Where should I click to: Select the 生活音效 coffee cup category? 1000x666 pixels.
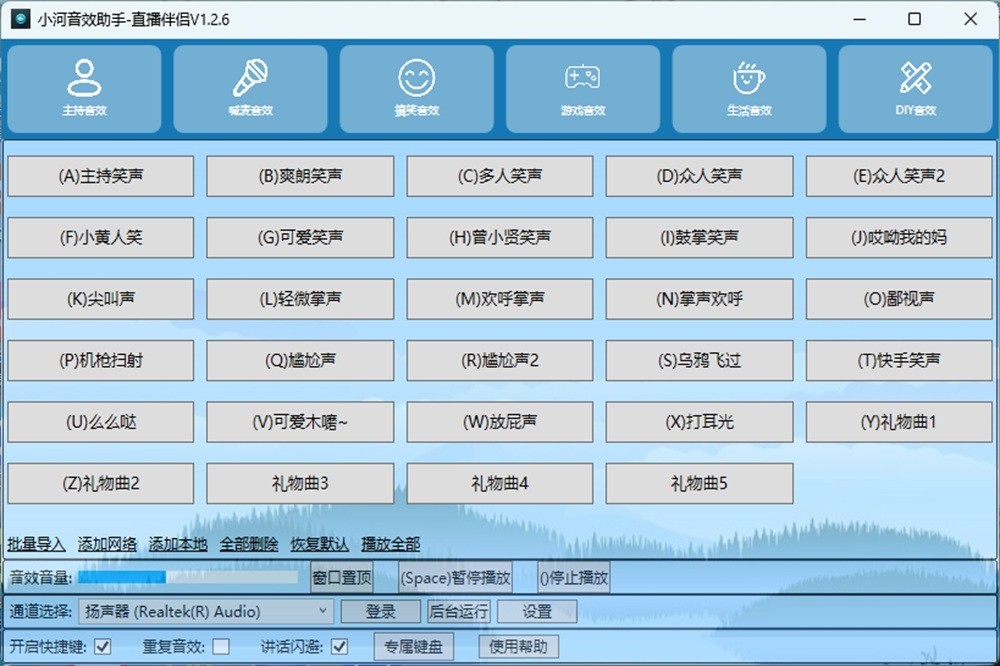tap(748, 88)
